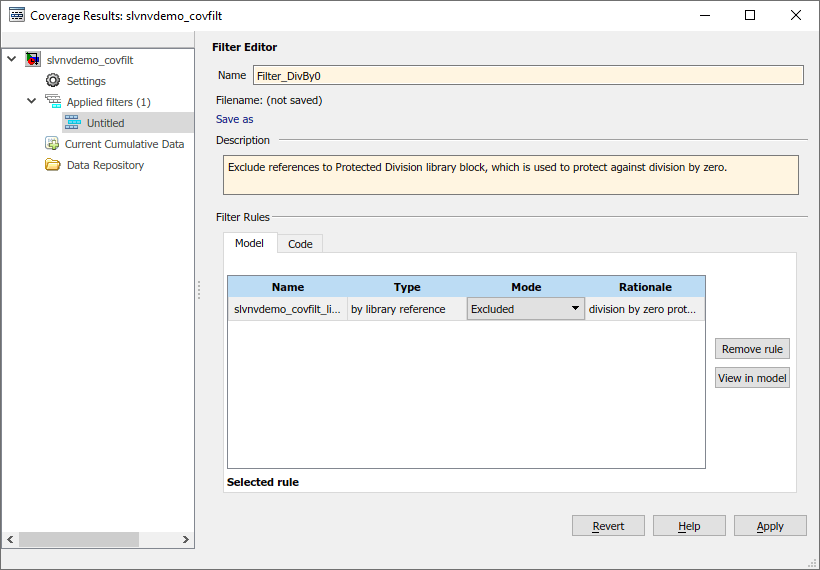
Task: Click the tree scrollbar left arrow
Action: tap(10, 539)
